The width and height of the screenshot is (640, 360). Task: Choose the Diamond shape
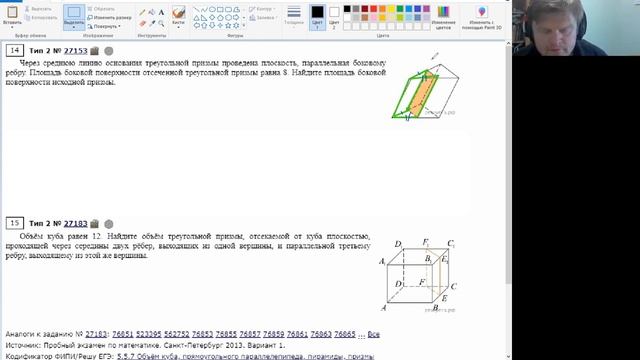[212, 18]
